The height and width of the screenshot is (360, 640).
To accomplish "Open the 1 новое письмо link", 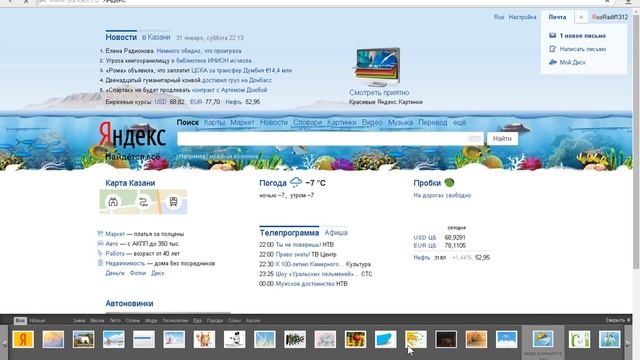I will point(582,36).
